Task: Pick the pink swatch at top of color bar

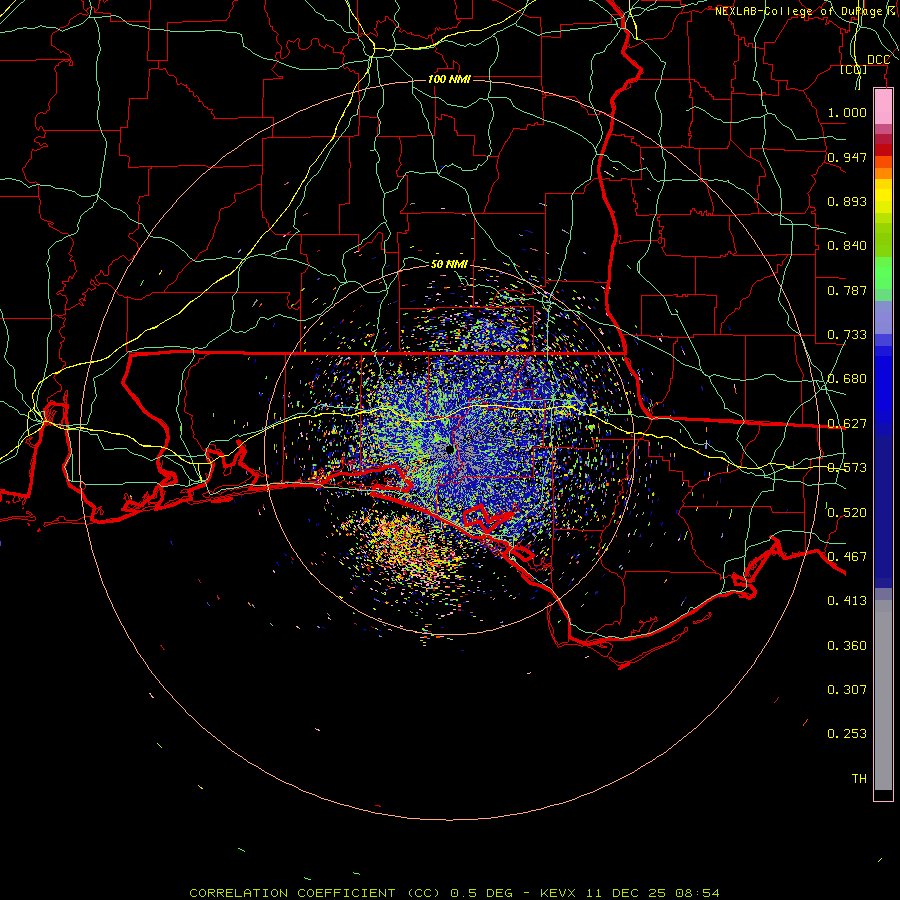Action: tap(883, 106)
